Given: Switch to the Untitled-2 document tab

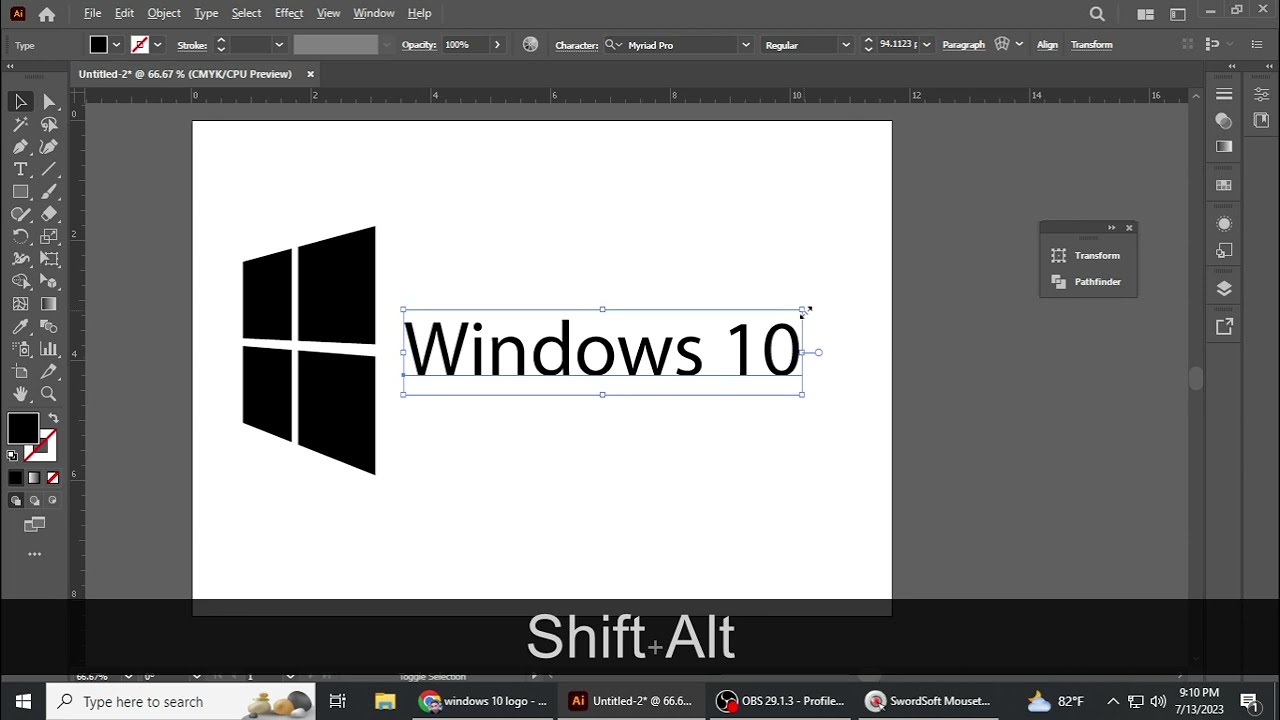Looking at the screenshot, I should pos(185,74).
